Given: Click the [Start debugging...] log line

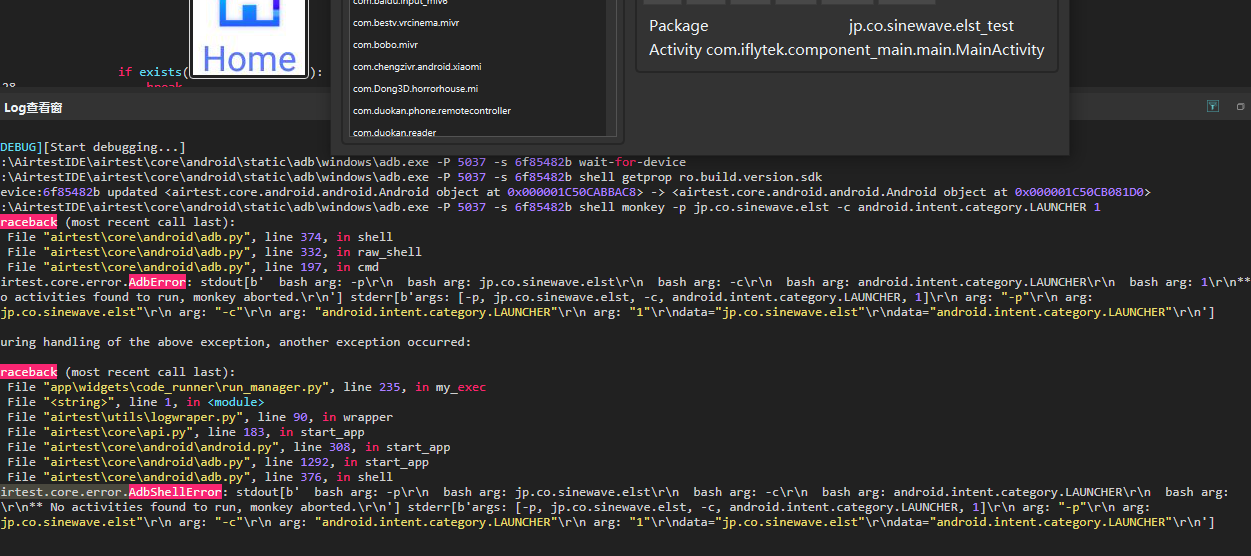Looking at the screenshot, I should tap(93, 147).
